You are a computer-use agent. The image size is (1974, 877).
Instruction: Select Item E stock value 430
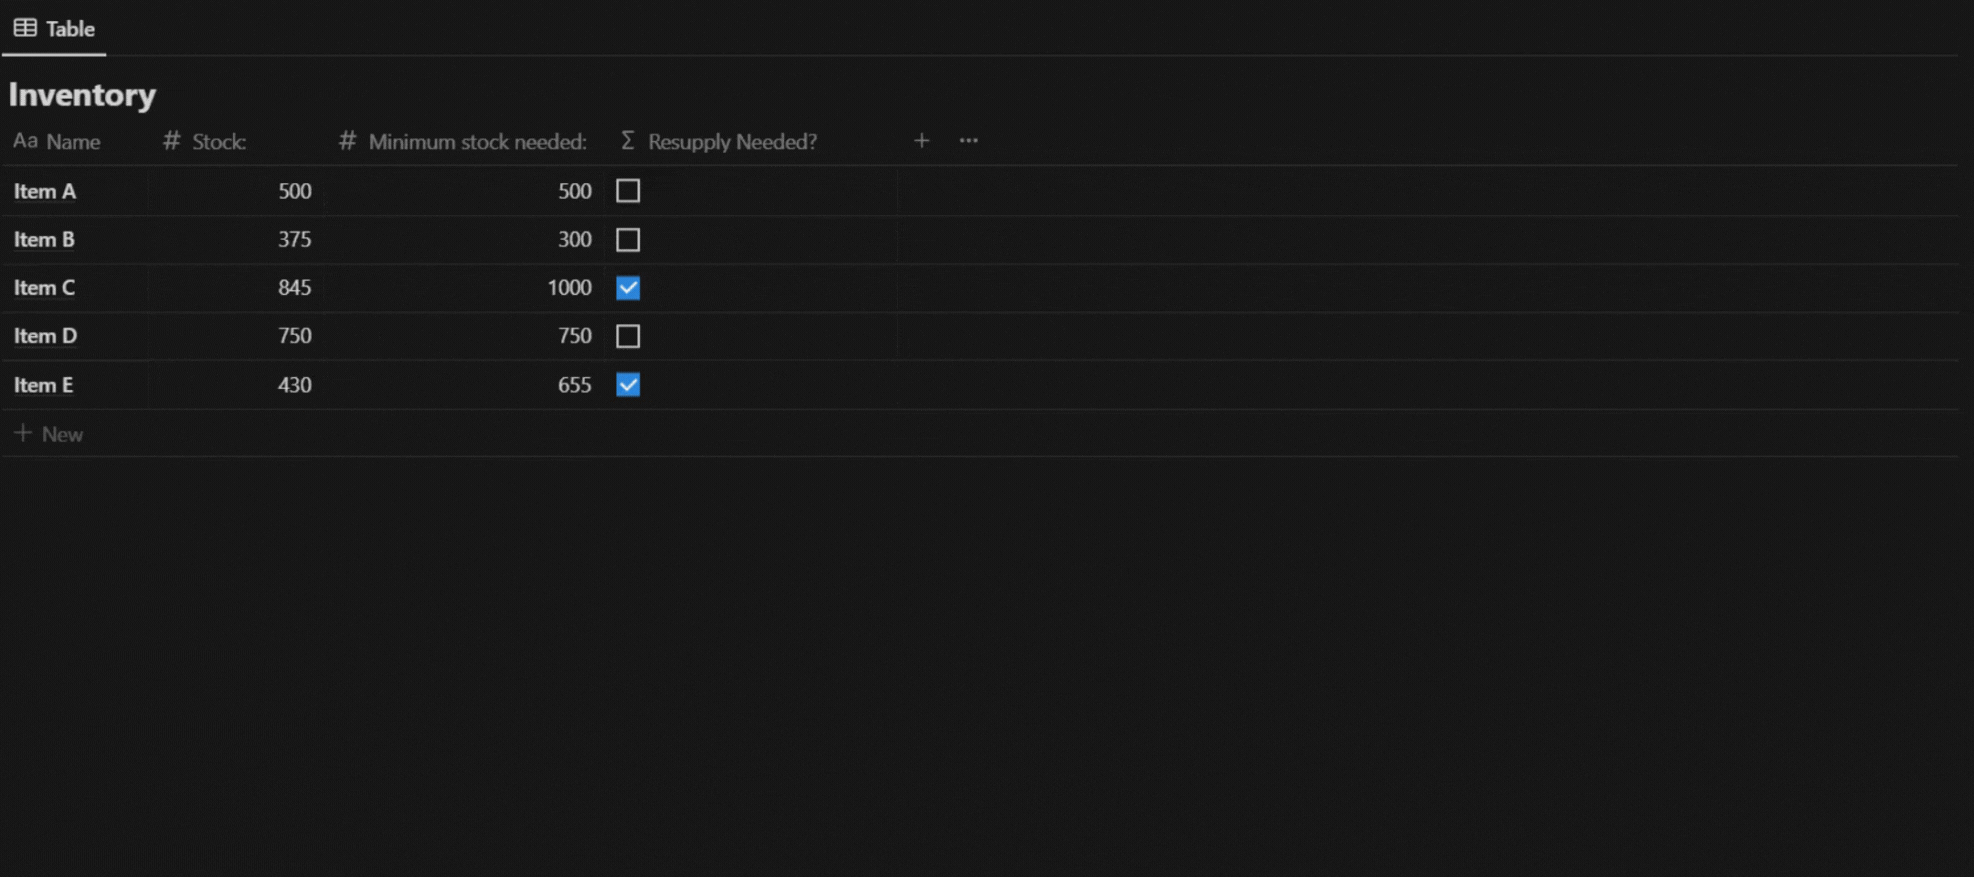coord(295,385)
